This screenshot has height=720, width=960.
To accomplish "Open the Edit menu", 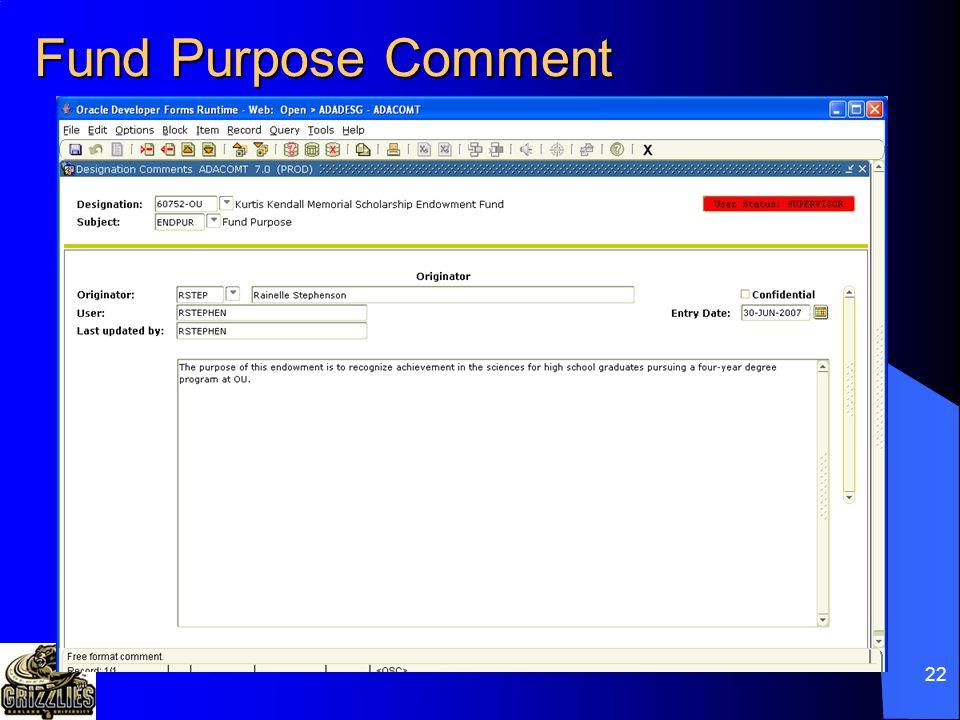I will click(x=97, y=130).
